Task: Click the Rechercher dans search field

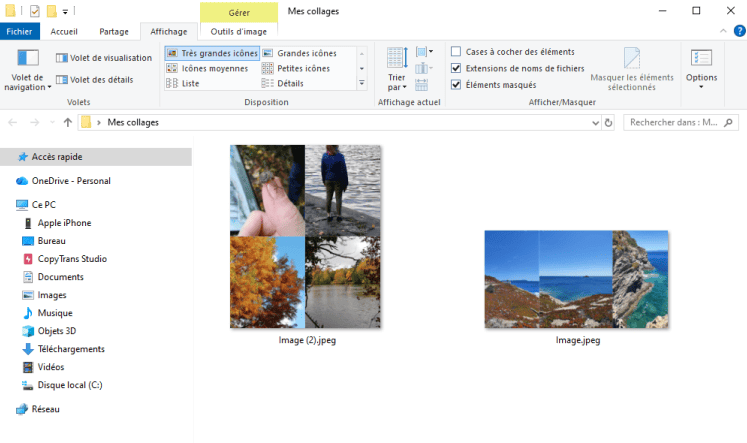Action: (681, 122)
